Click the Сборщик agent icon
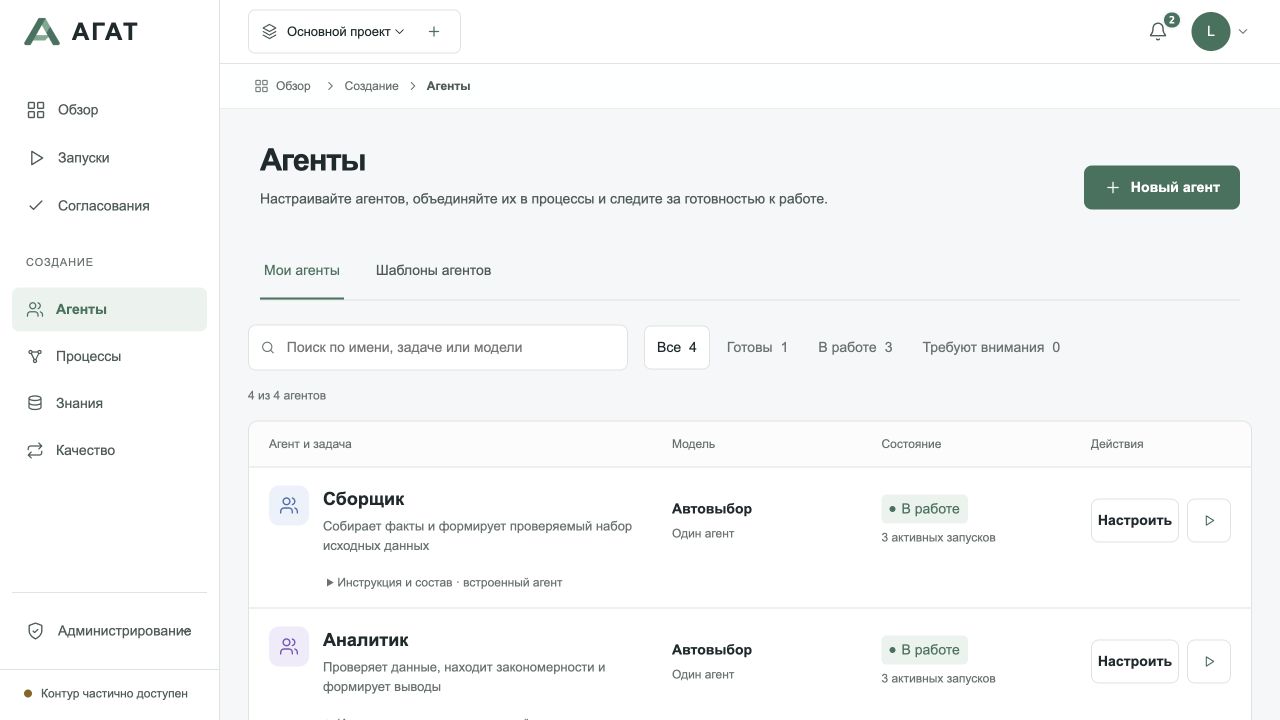This screenshot has width=1280, height=720. [289, 506]
